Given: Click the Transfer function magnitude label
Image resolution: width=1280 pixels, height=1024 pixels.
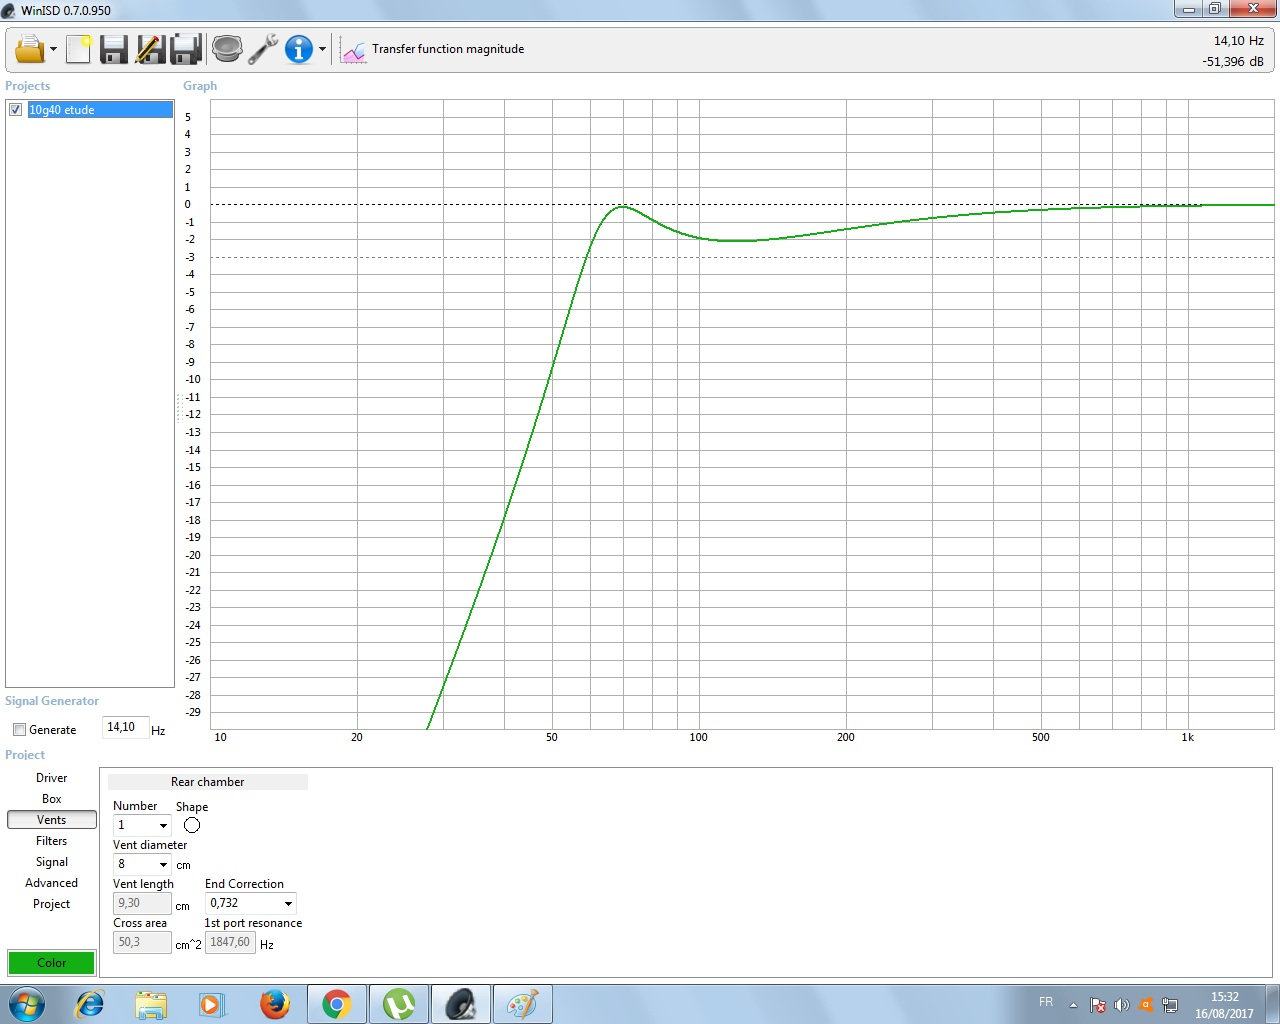Looking at the screenshot, I should click(x=448, y=49).
